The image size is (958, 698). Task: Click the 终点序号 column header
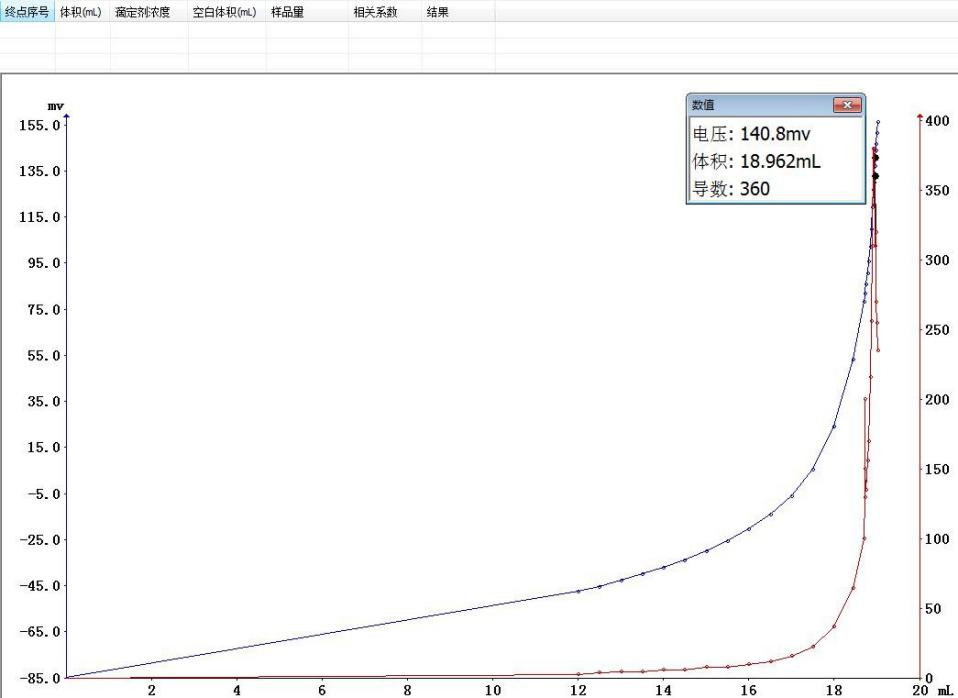(x=27, y=13)
